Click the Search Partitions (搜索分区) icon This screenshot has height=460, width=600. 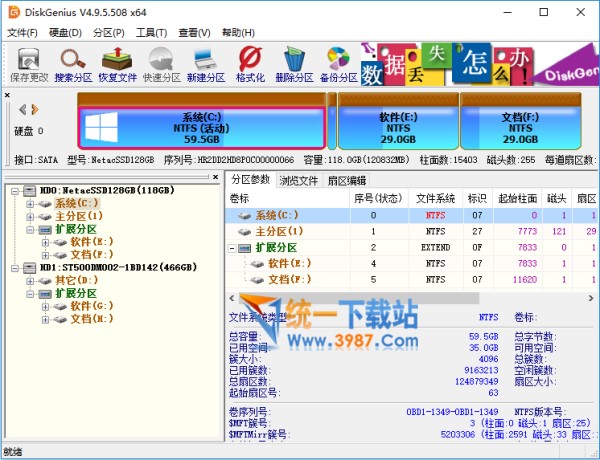72,64
